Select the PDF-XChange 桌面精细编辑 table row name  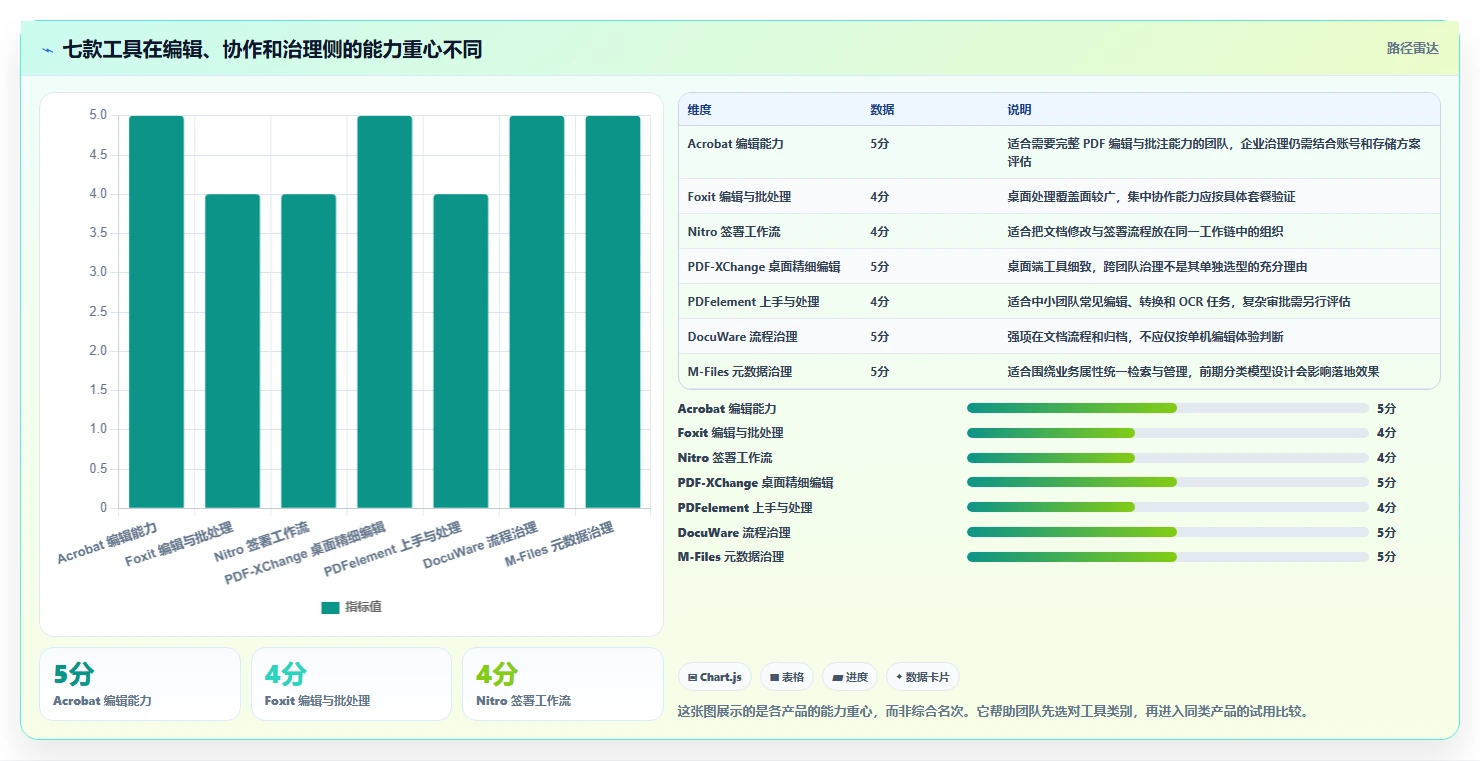pyautogui.click(x=764, y=267)
